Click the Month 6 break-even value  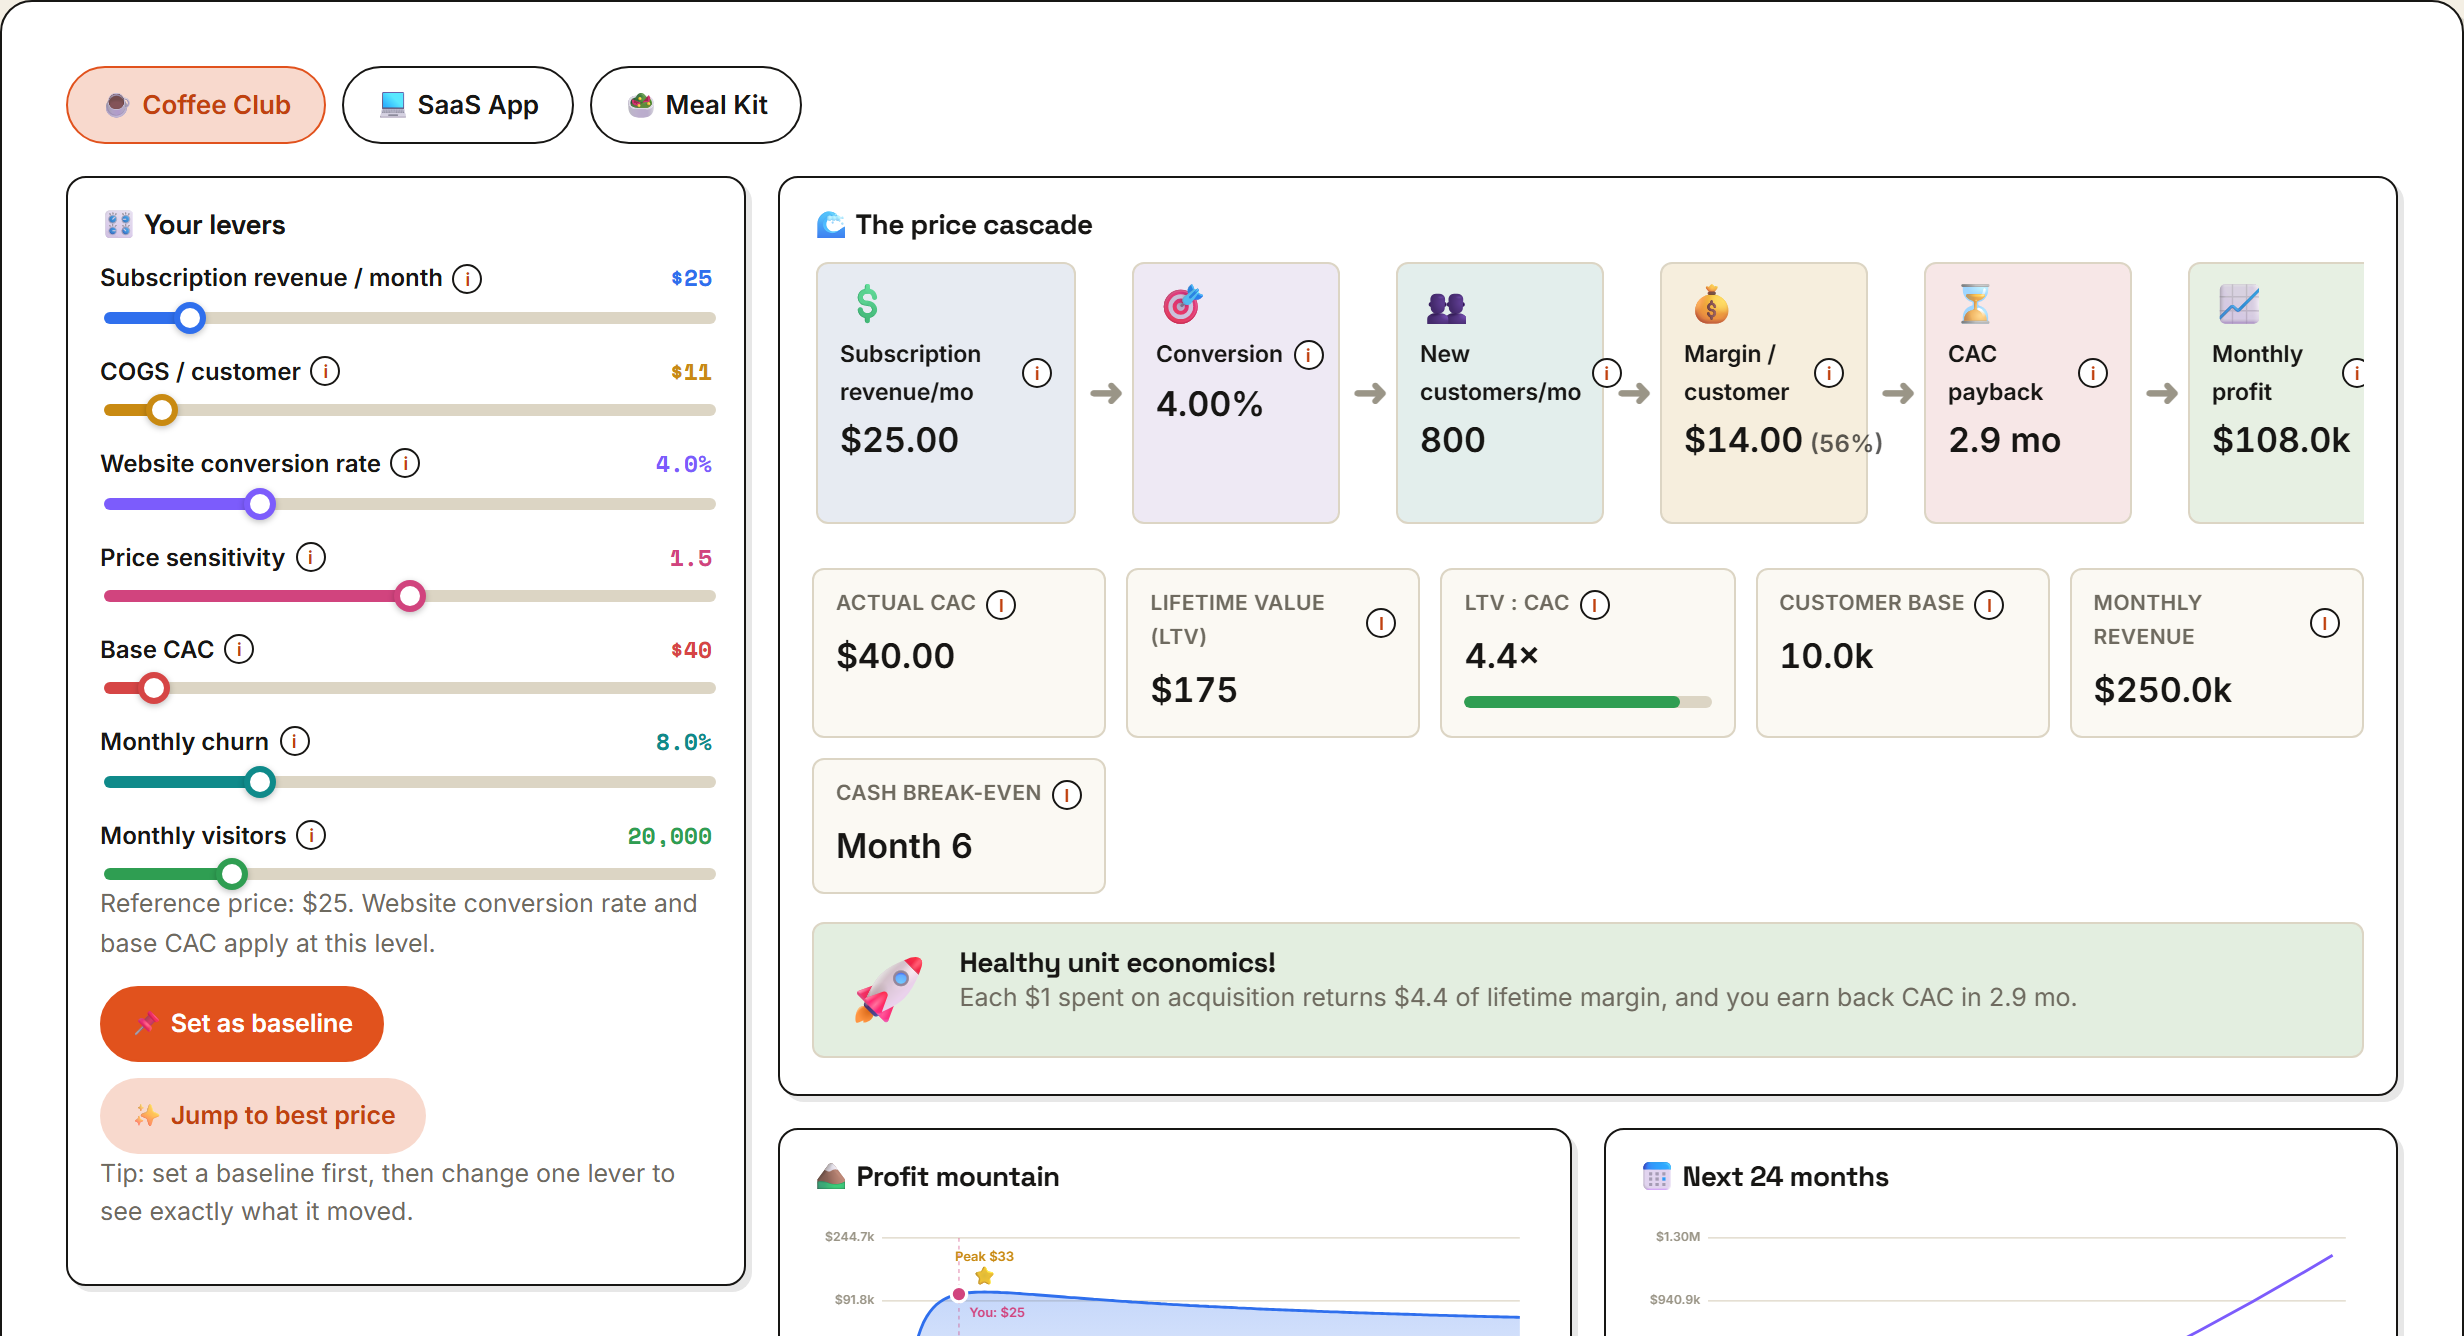tap(904, 847)
